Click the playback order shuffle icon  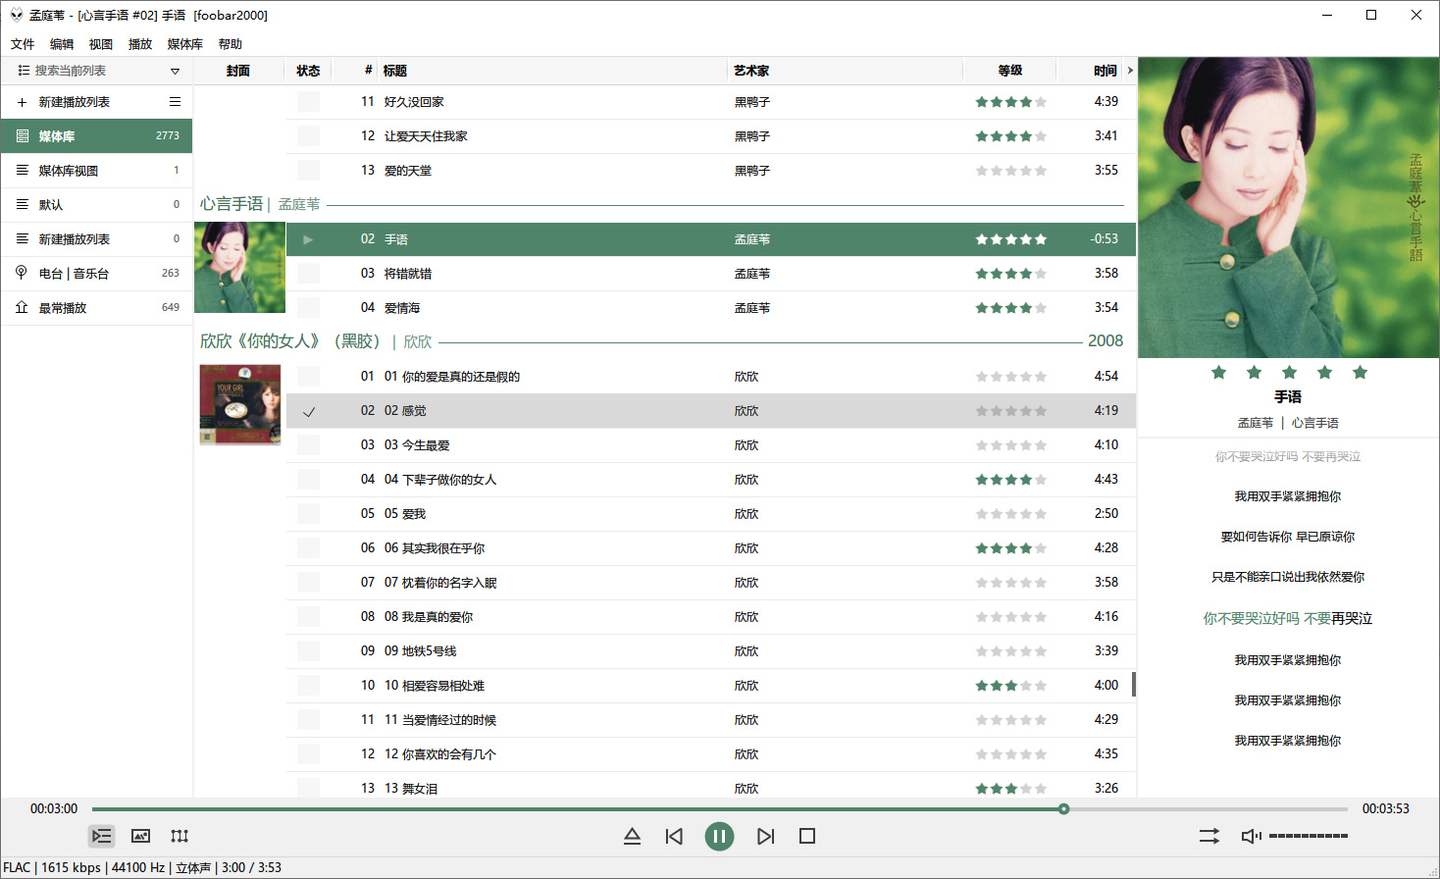click(x=1209, y=836)
